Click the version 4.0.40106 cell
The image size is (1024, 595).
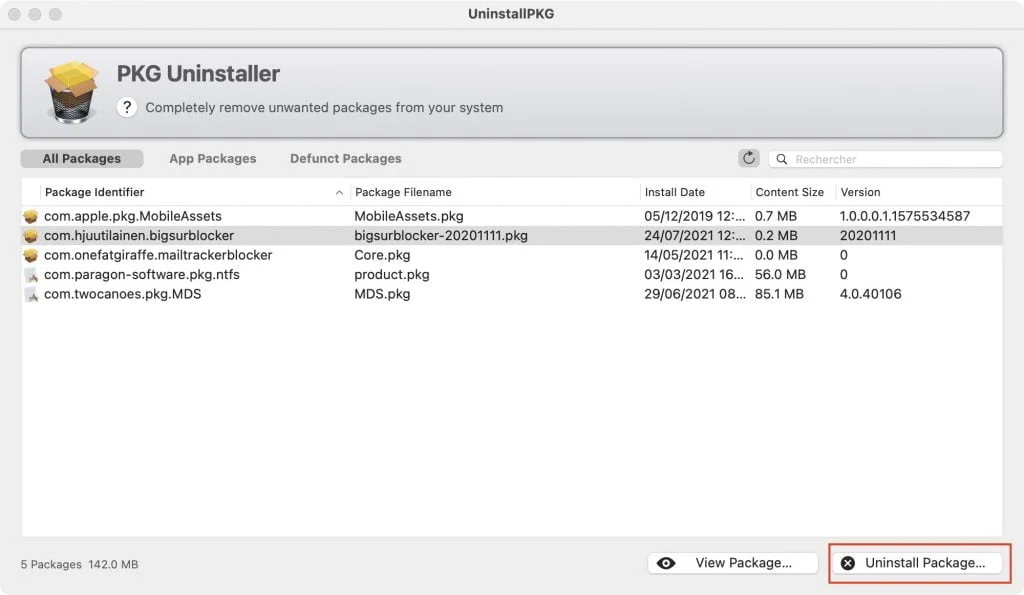pos(871,295)
